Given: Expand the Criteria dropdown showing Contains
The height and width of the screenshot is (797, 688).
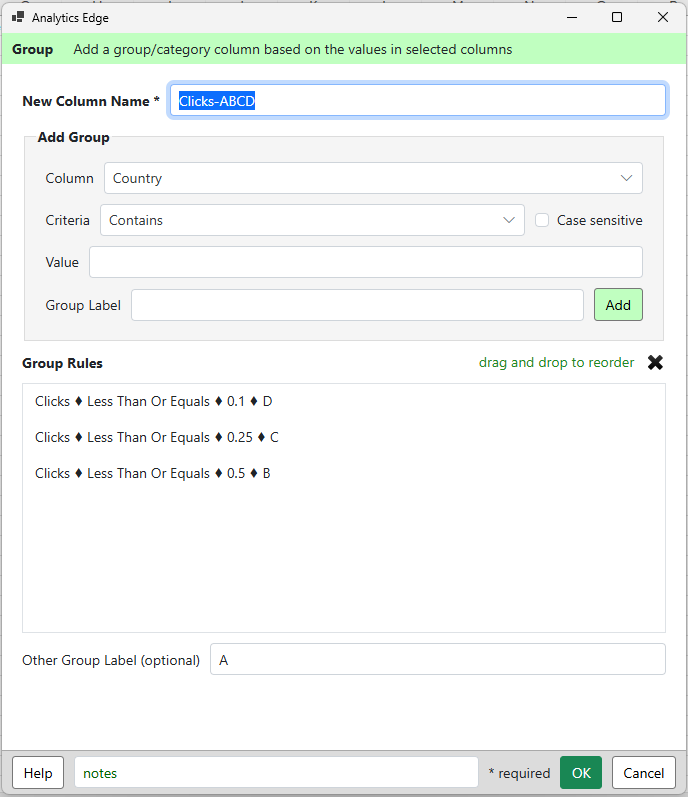Looking at the screenshot, I should pyautogui.click(x=312, y=220).
